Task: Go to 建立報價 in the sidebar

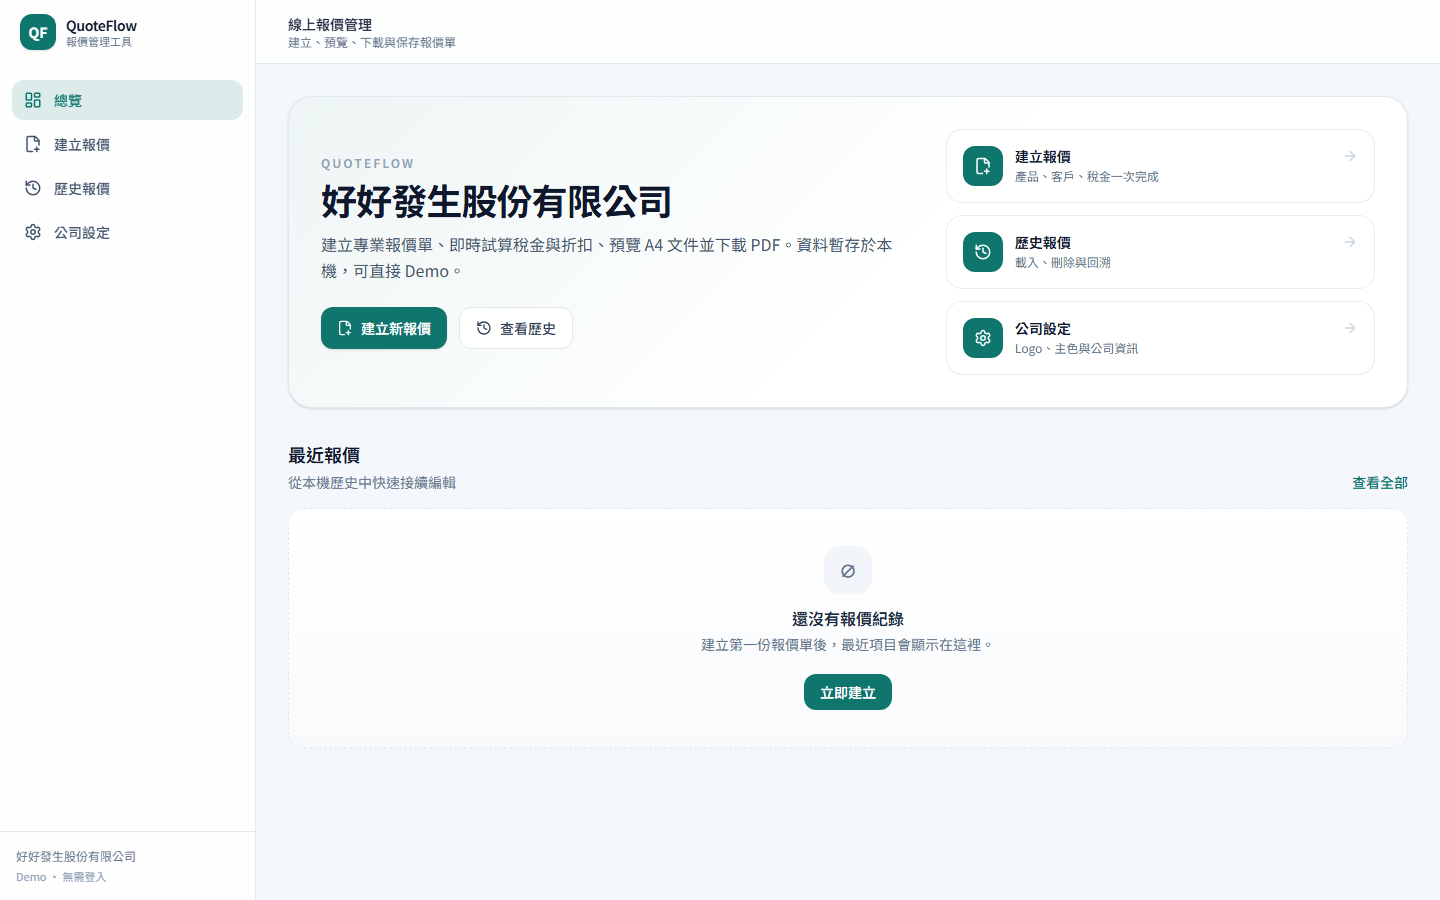Action: click(127, 144)
